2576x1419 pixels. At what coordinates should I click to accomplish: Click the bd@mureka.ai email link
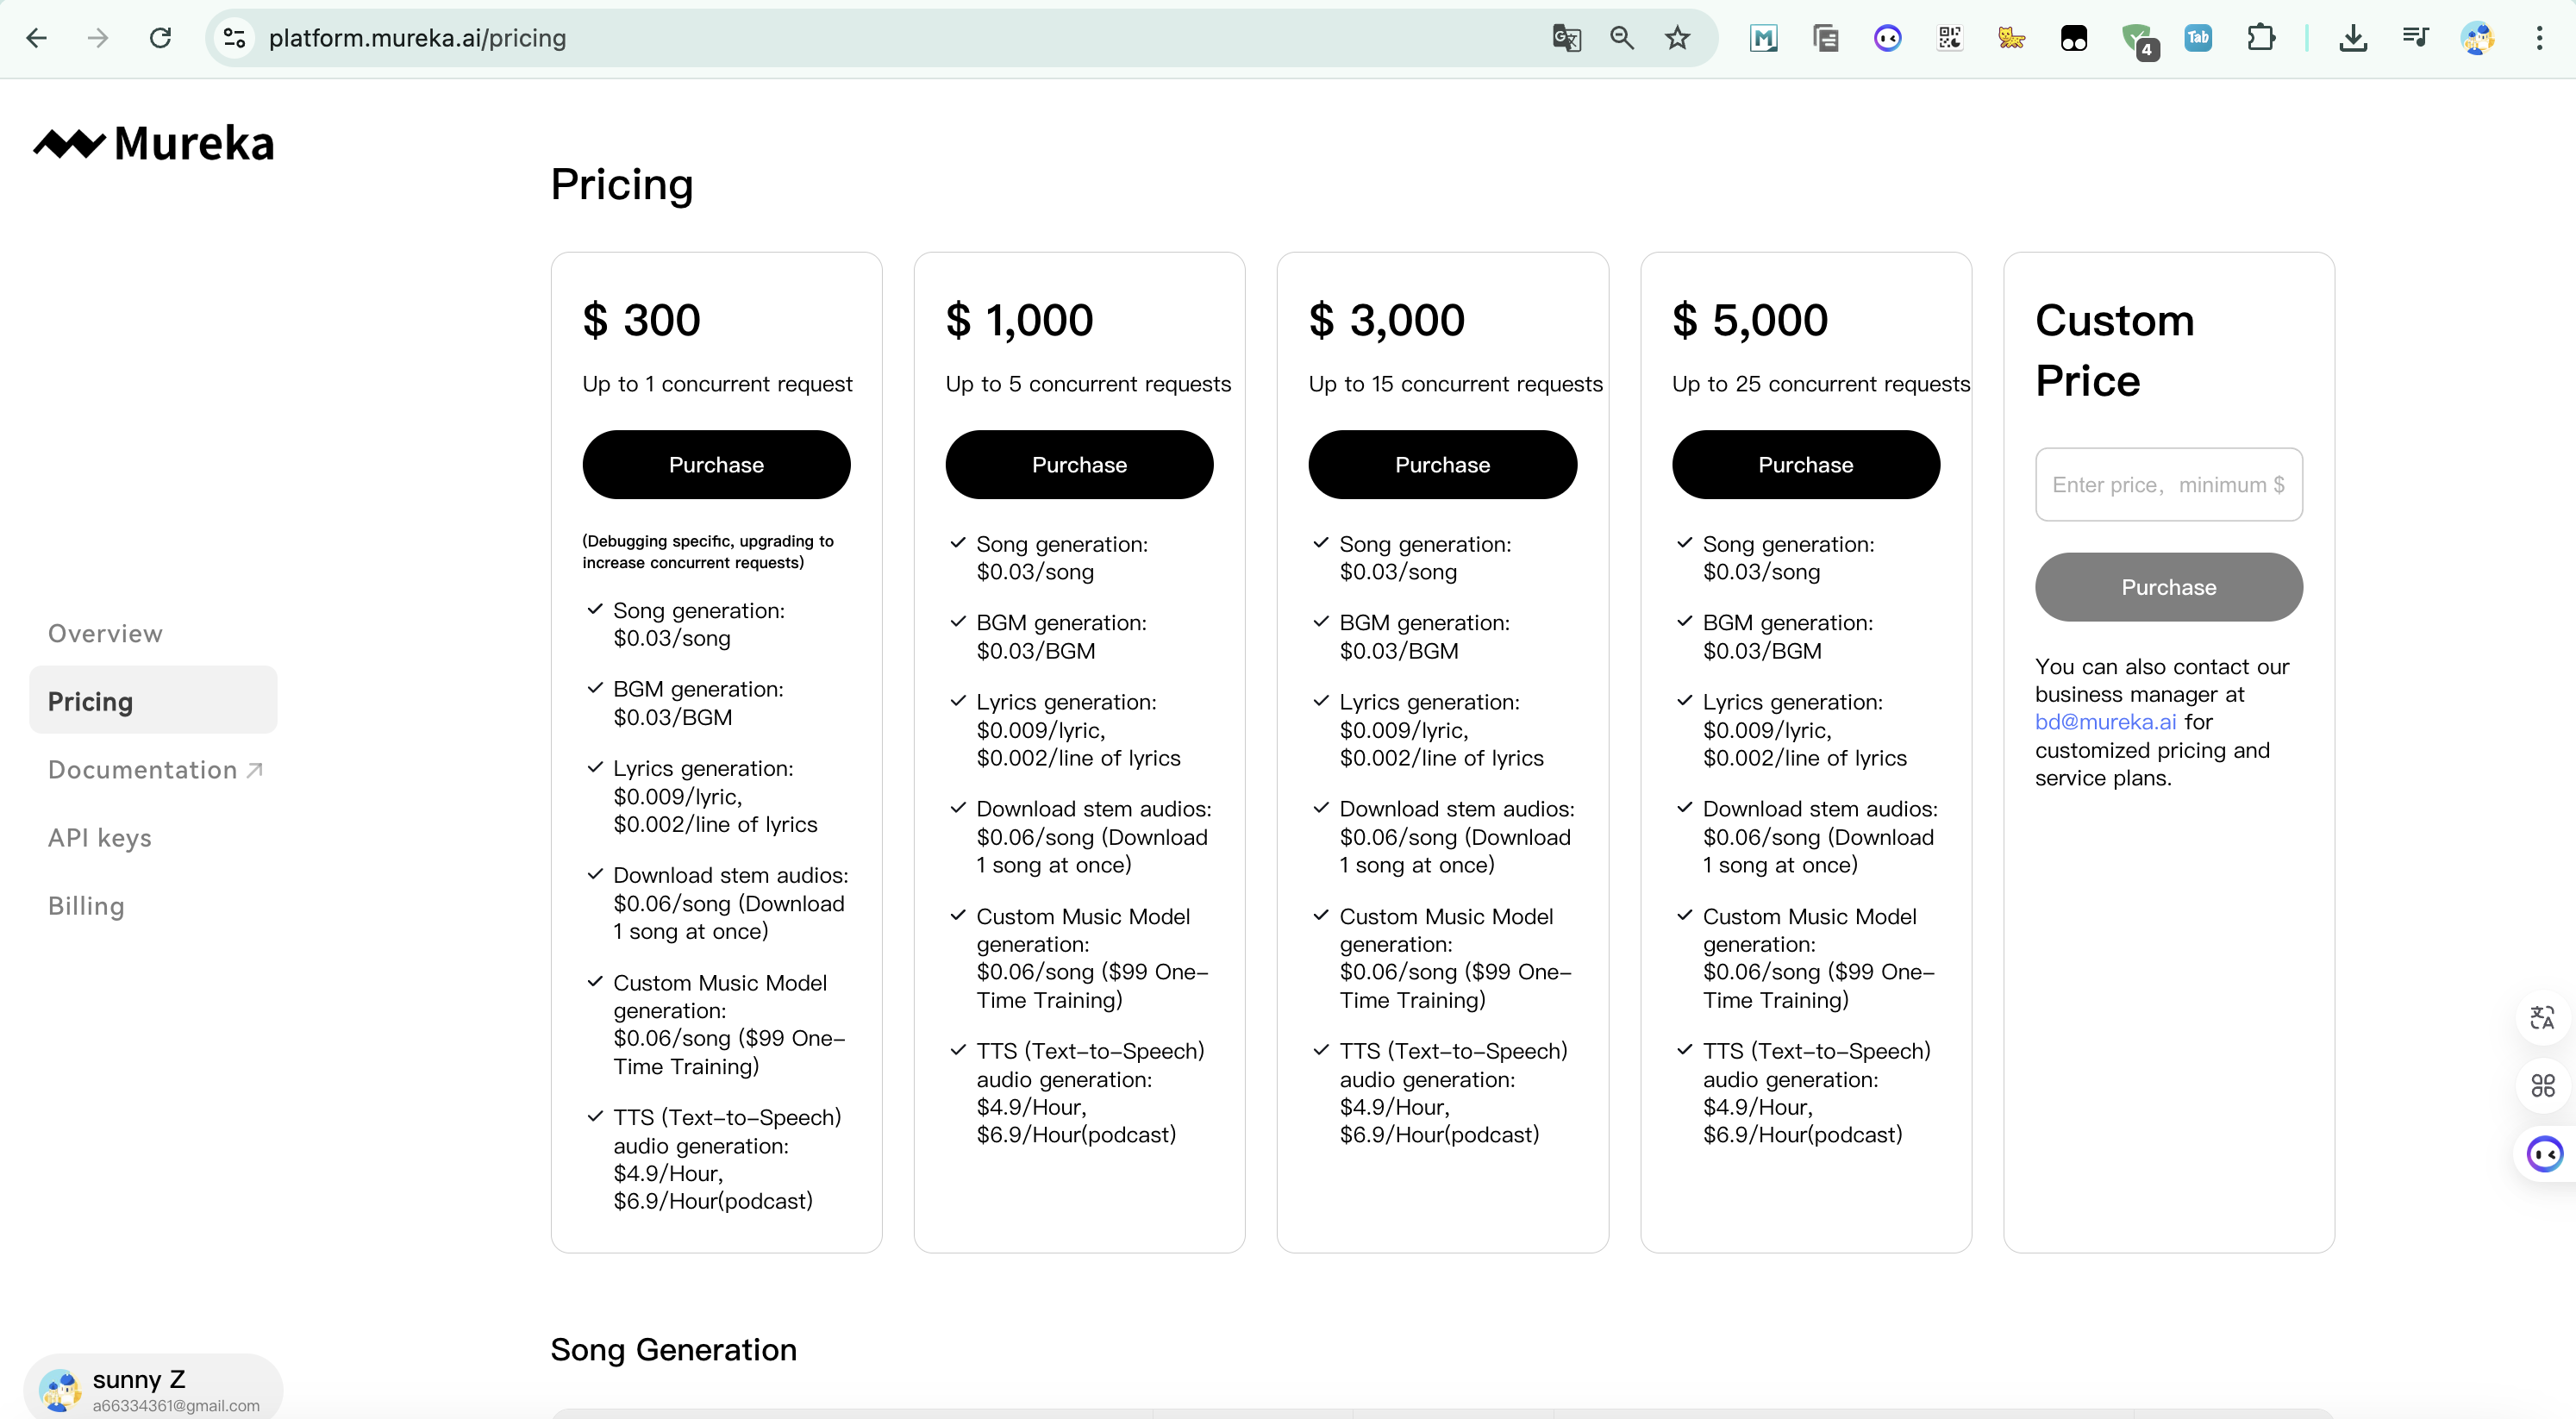[2105, 721]
